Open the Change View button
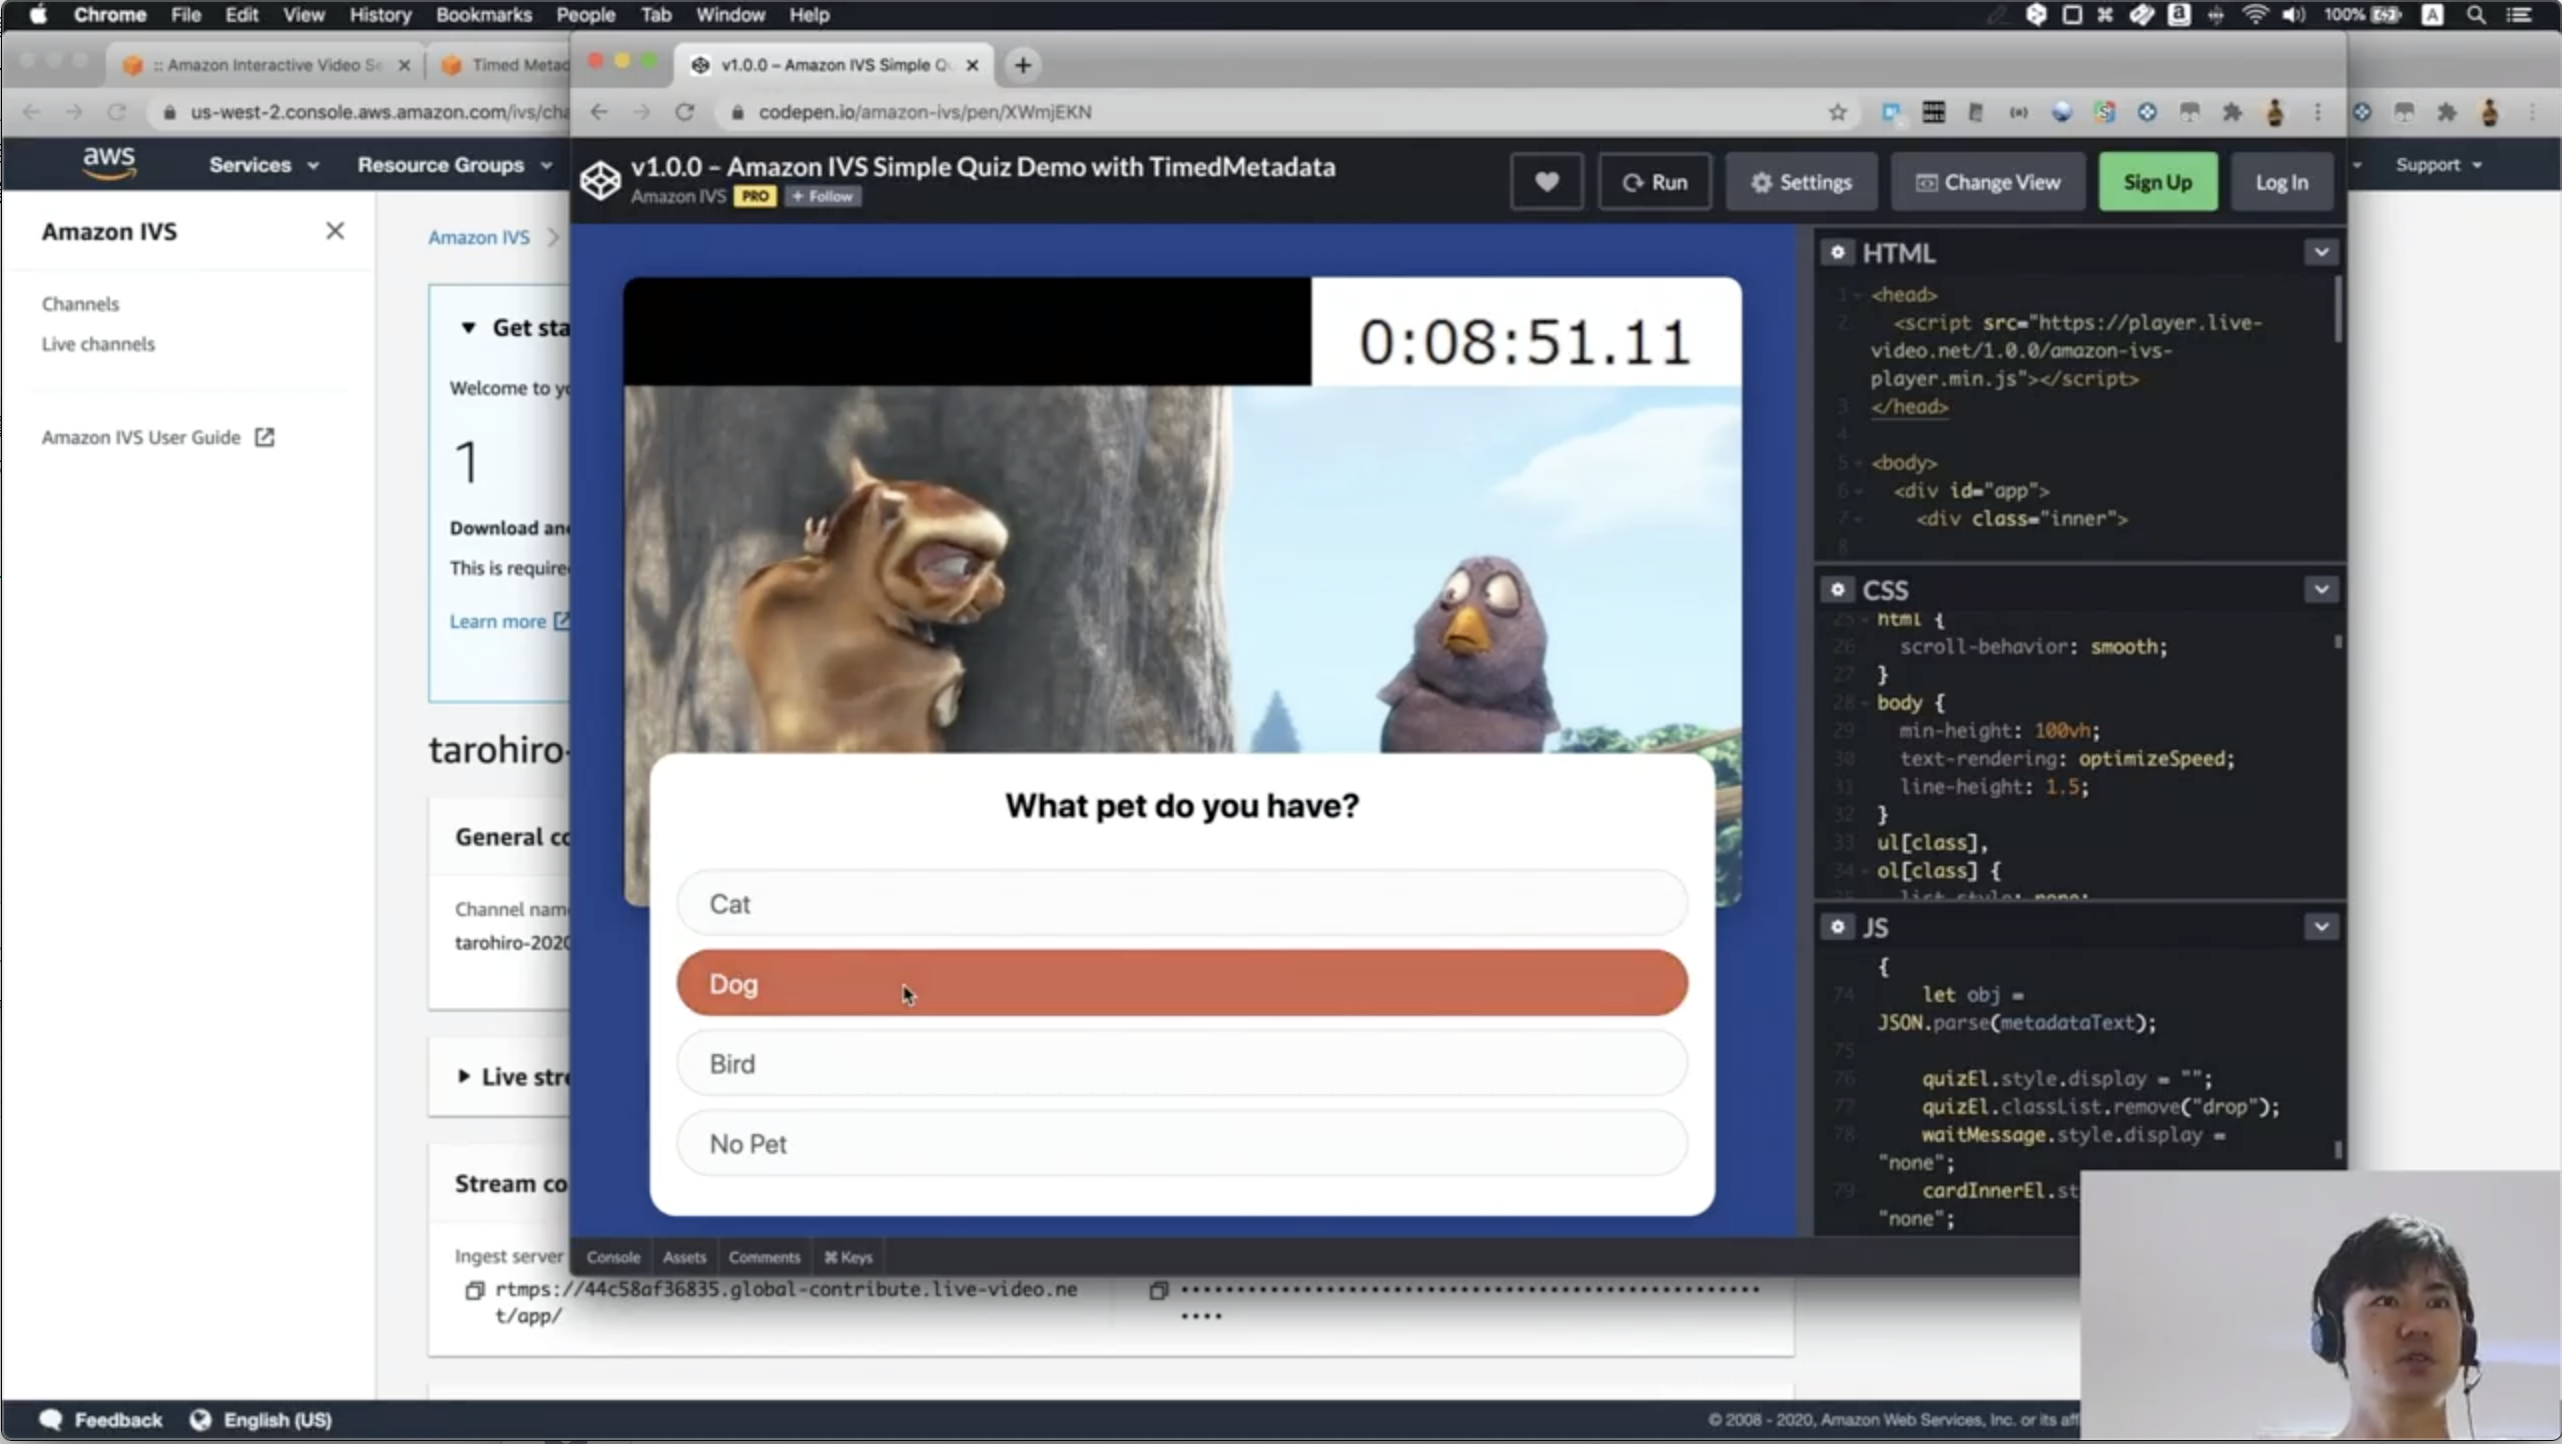2562x1444 pixels. 1987,182
